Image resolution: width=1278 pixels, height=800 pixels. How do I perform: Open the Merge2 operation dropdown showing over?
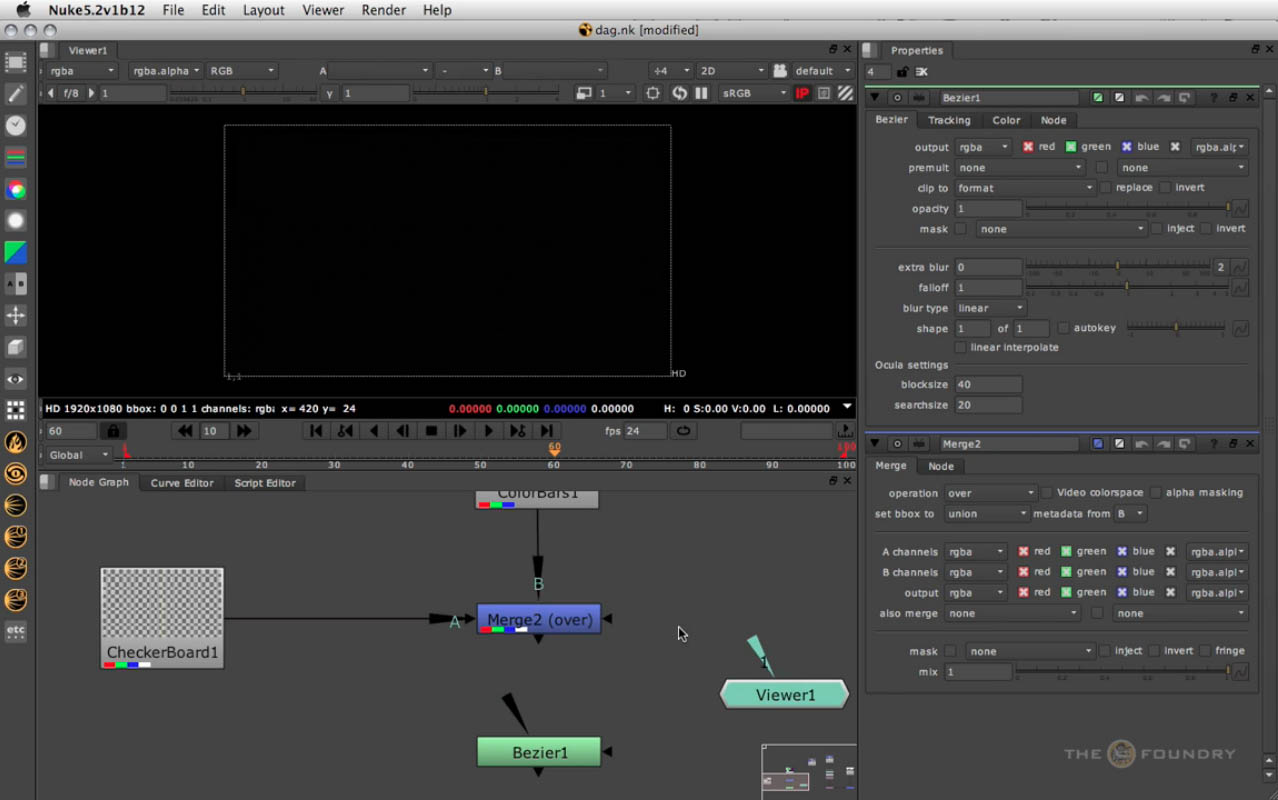tap(989, 492)
